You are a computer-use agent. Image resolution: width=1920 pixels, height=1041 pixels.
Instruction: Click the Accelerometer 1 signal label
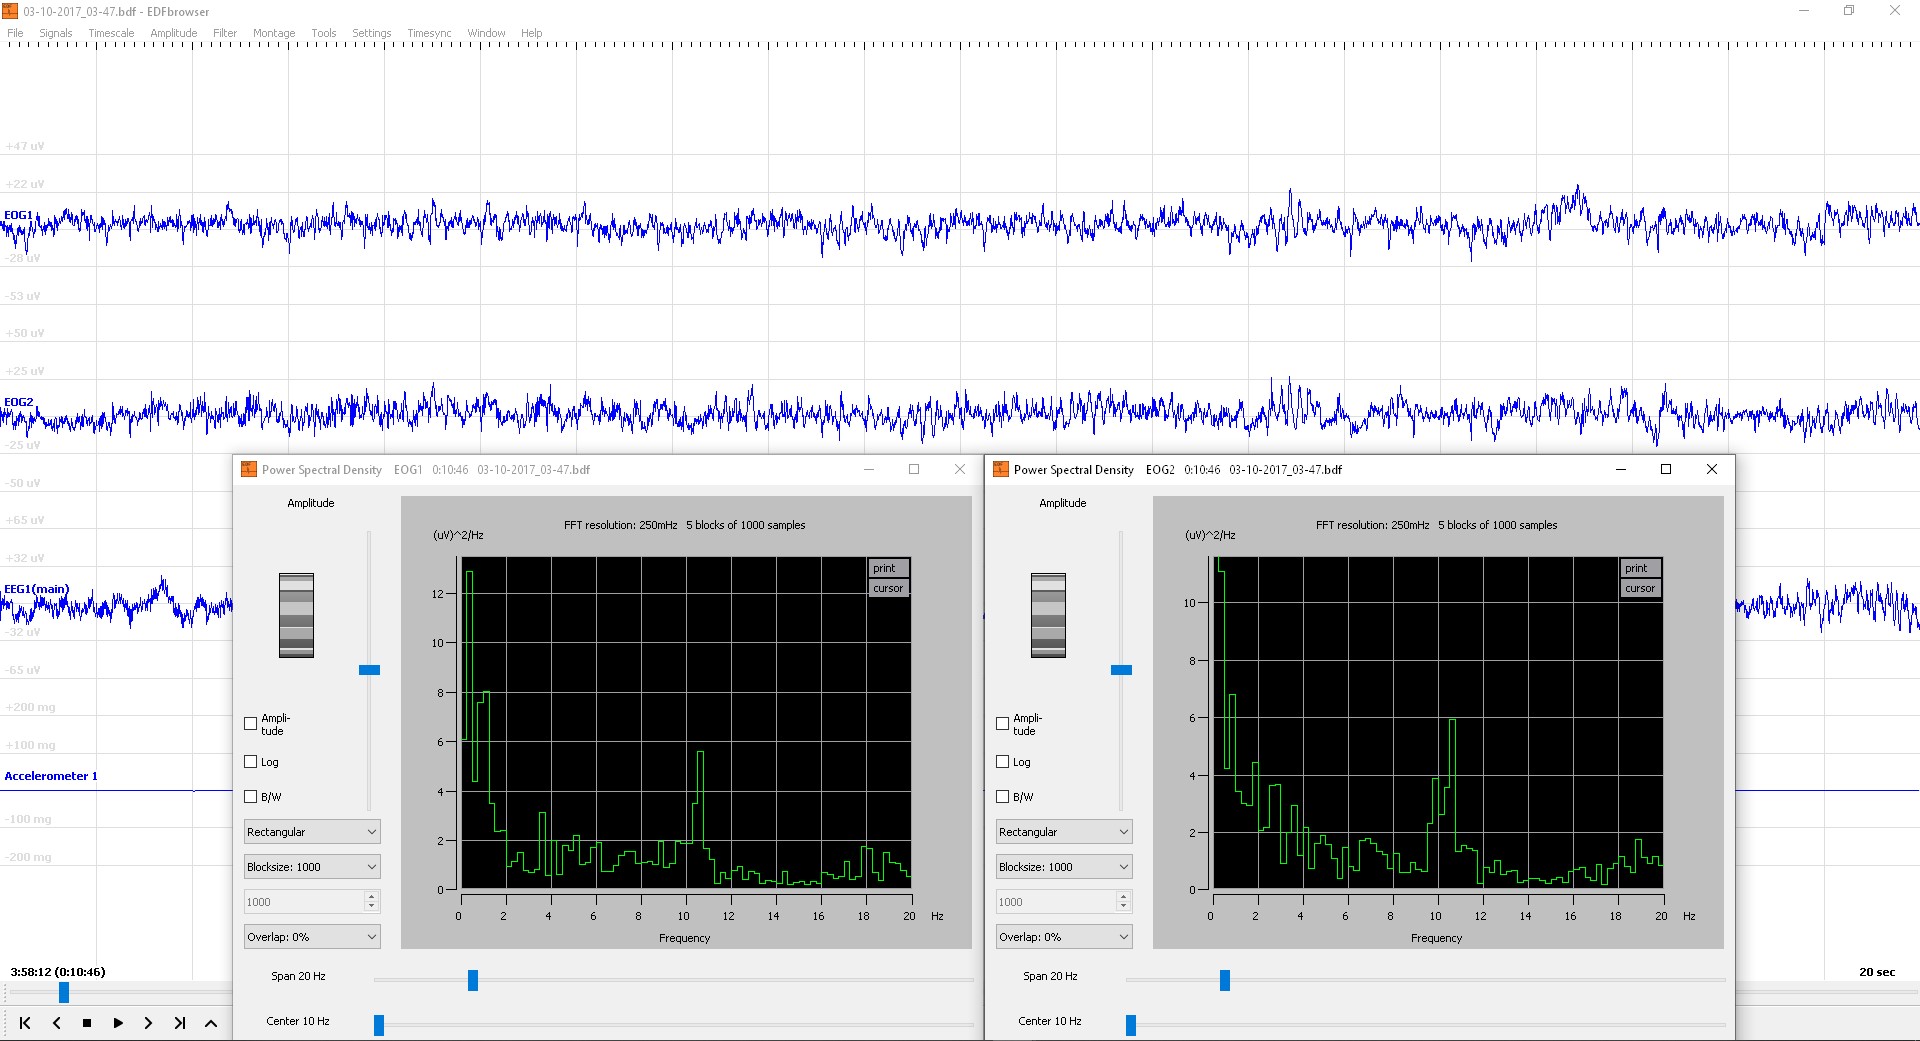[x=51, y=776]
